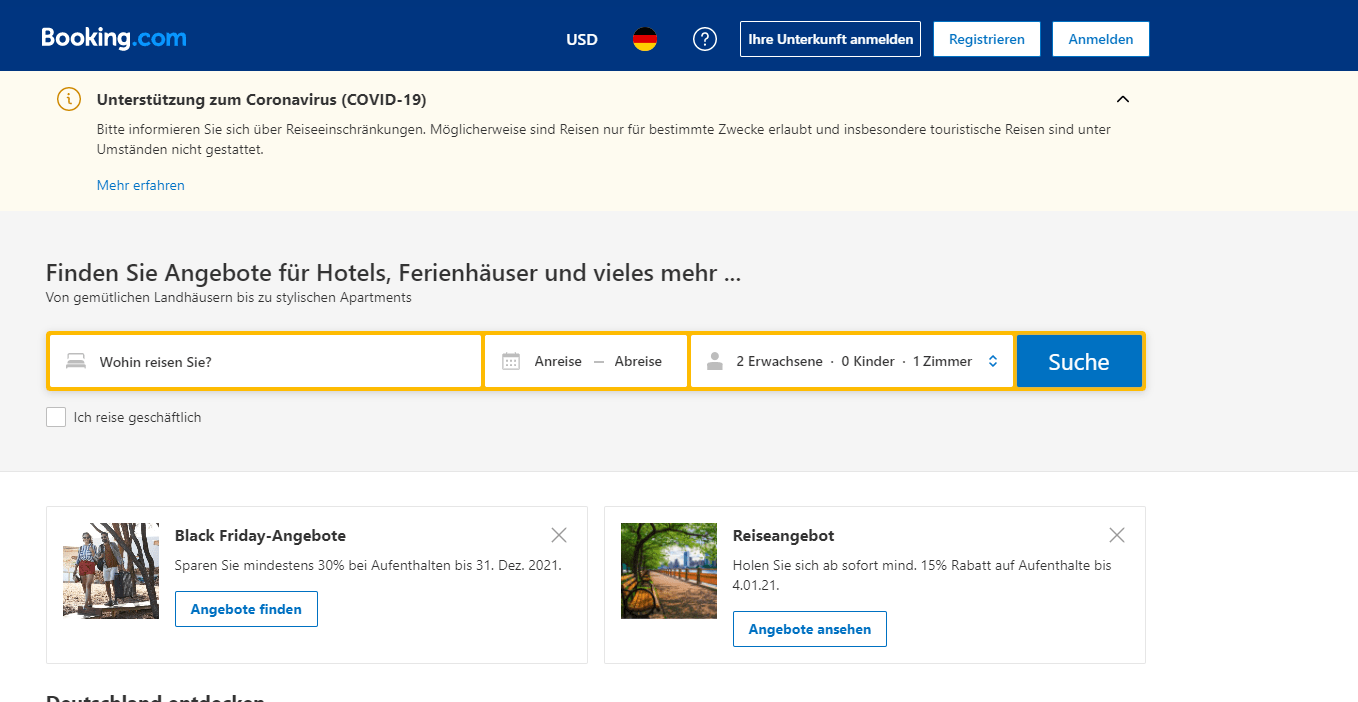Click the Booking.com logo
This screenshot has width=1358, height=702.
[114, 38]
